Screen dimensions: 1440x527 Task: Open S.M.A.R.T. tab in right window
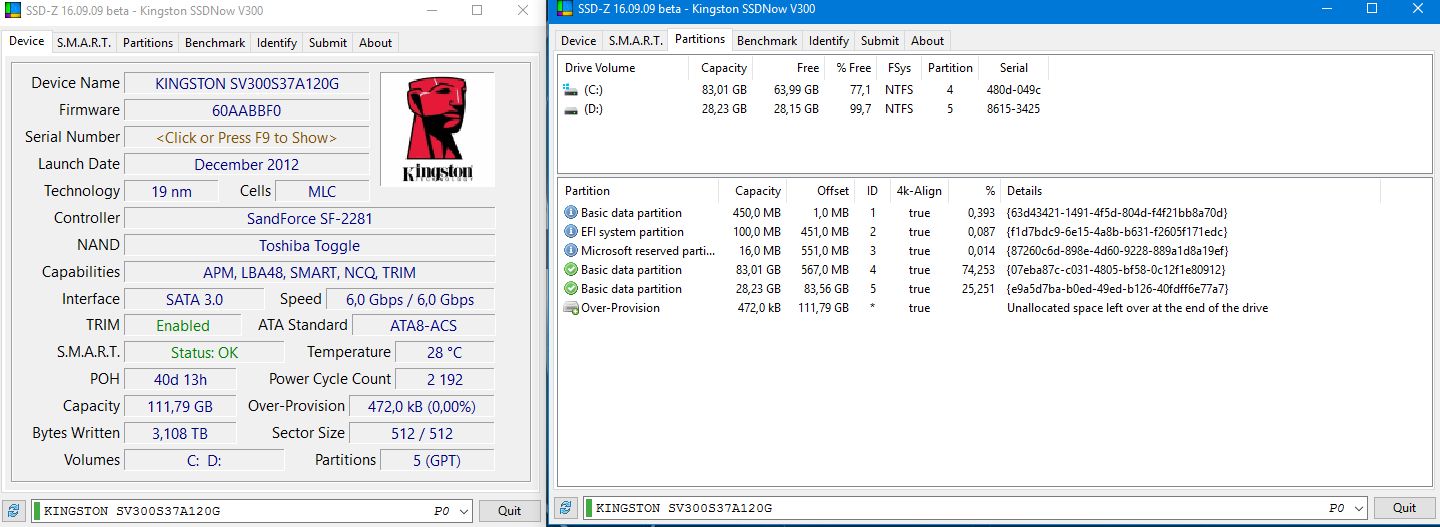tap(636, 40)
